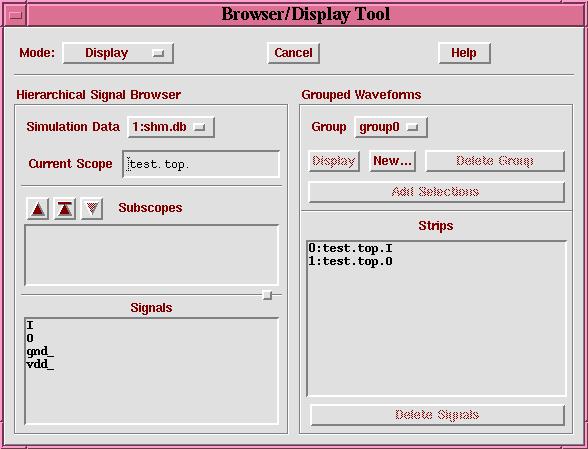Screen dimensions: 588x449
Task: Go up one scope with the up arrow
Action: (x=38, y=209)
